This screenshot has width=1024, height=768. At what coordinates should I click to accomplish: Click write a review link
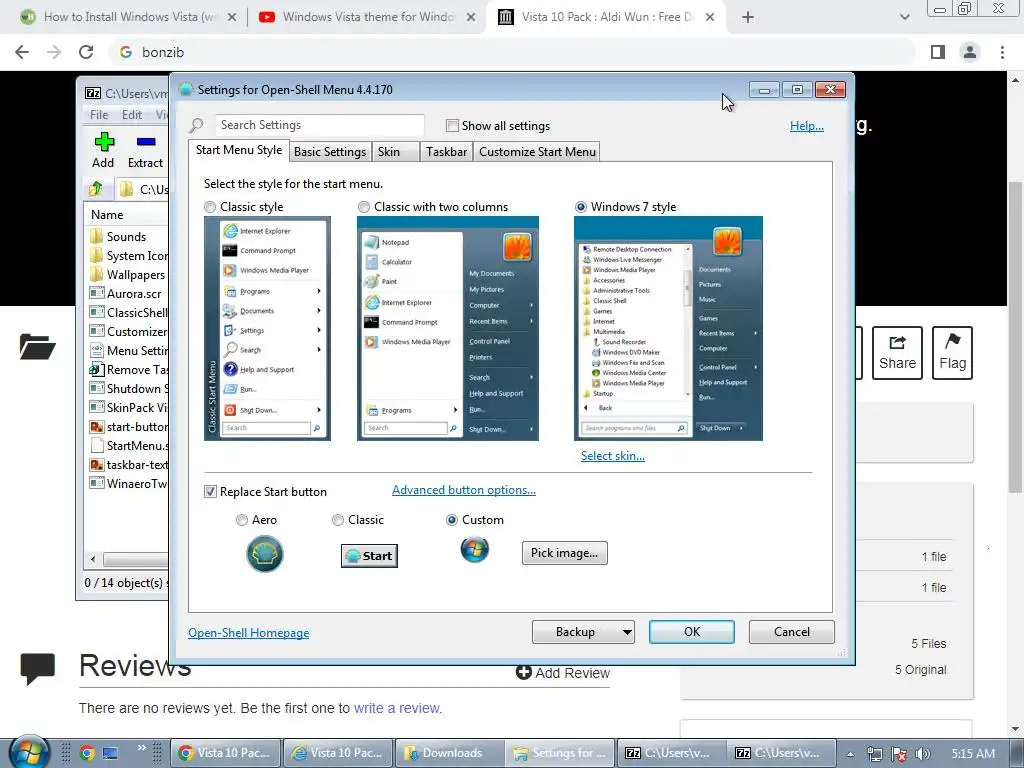[x=398, y=708]
